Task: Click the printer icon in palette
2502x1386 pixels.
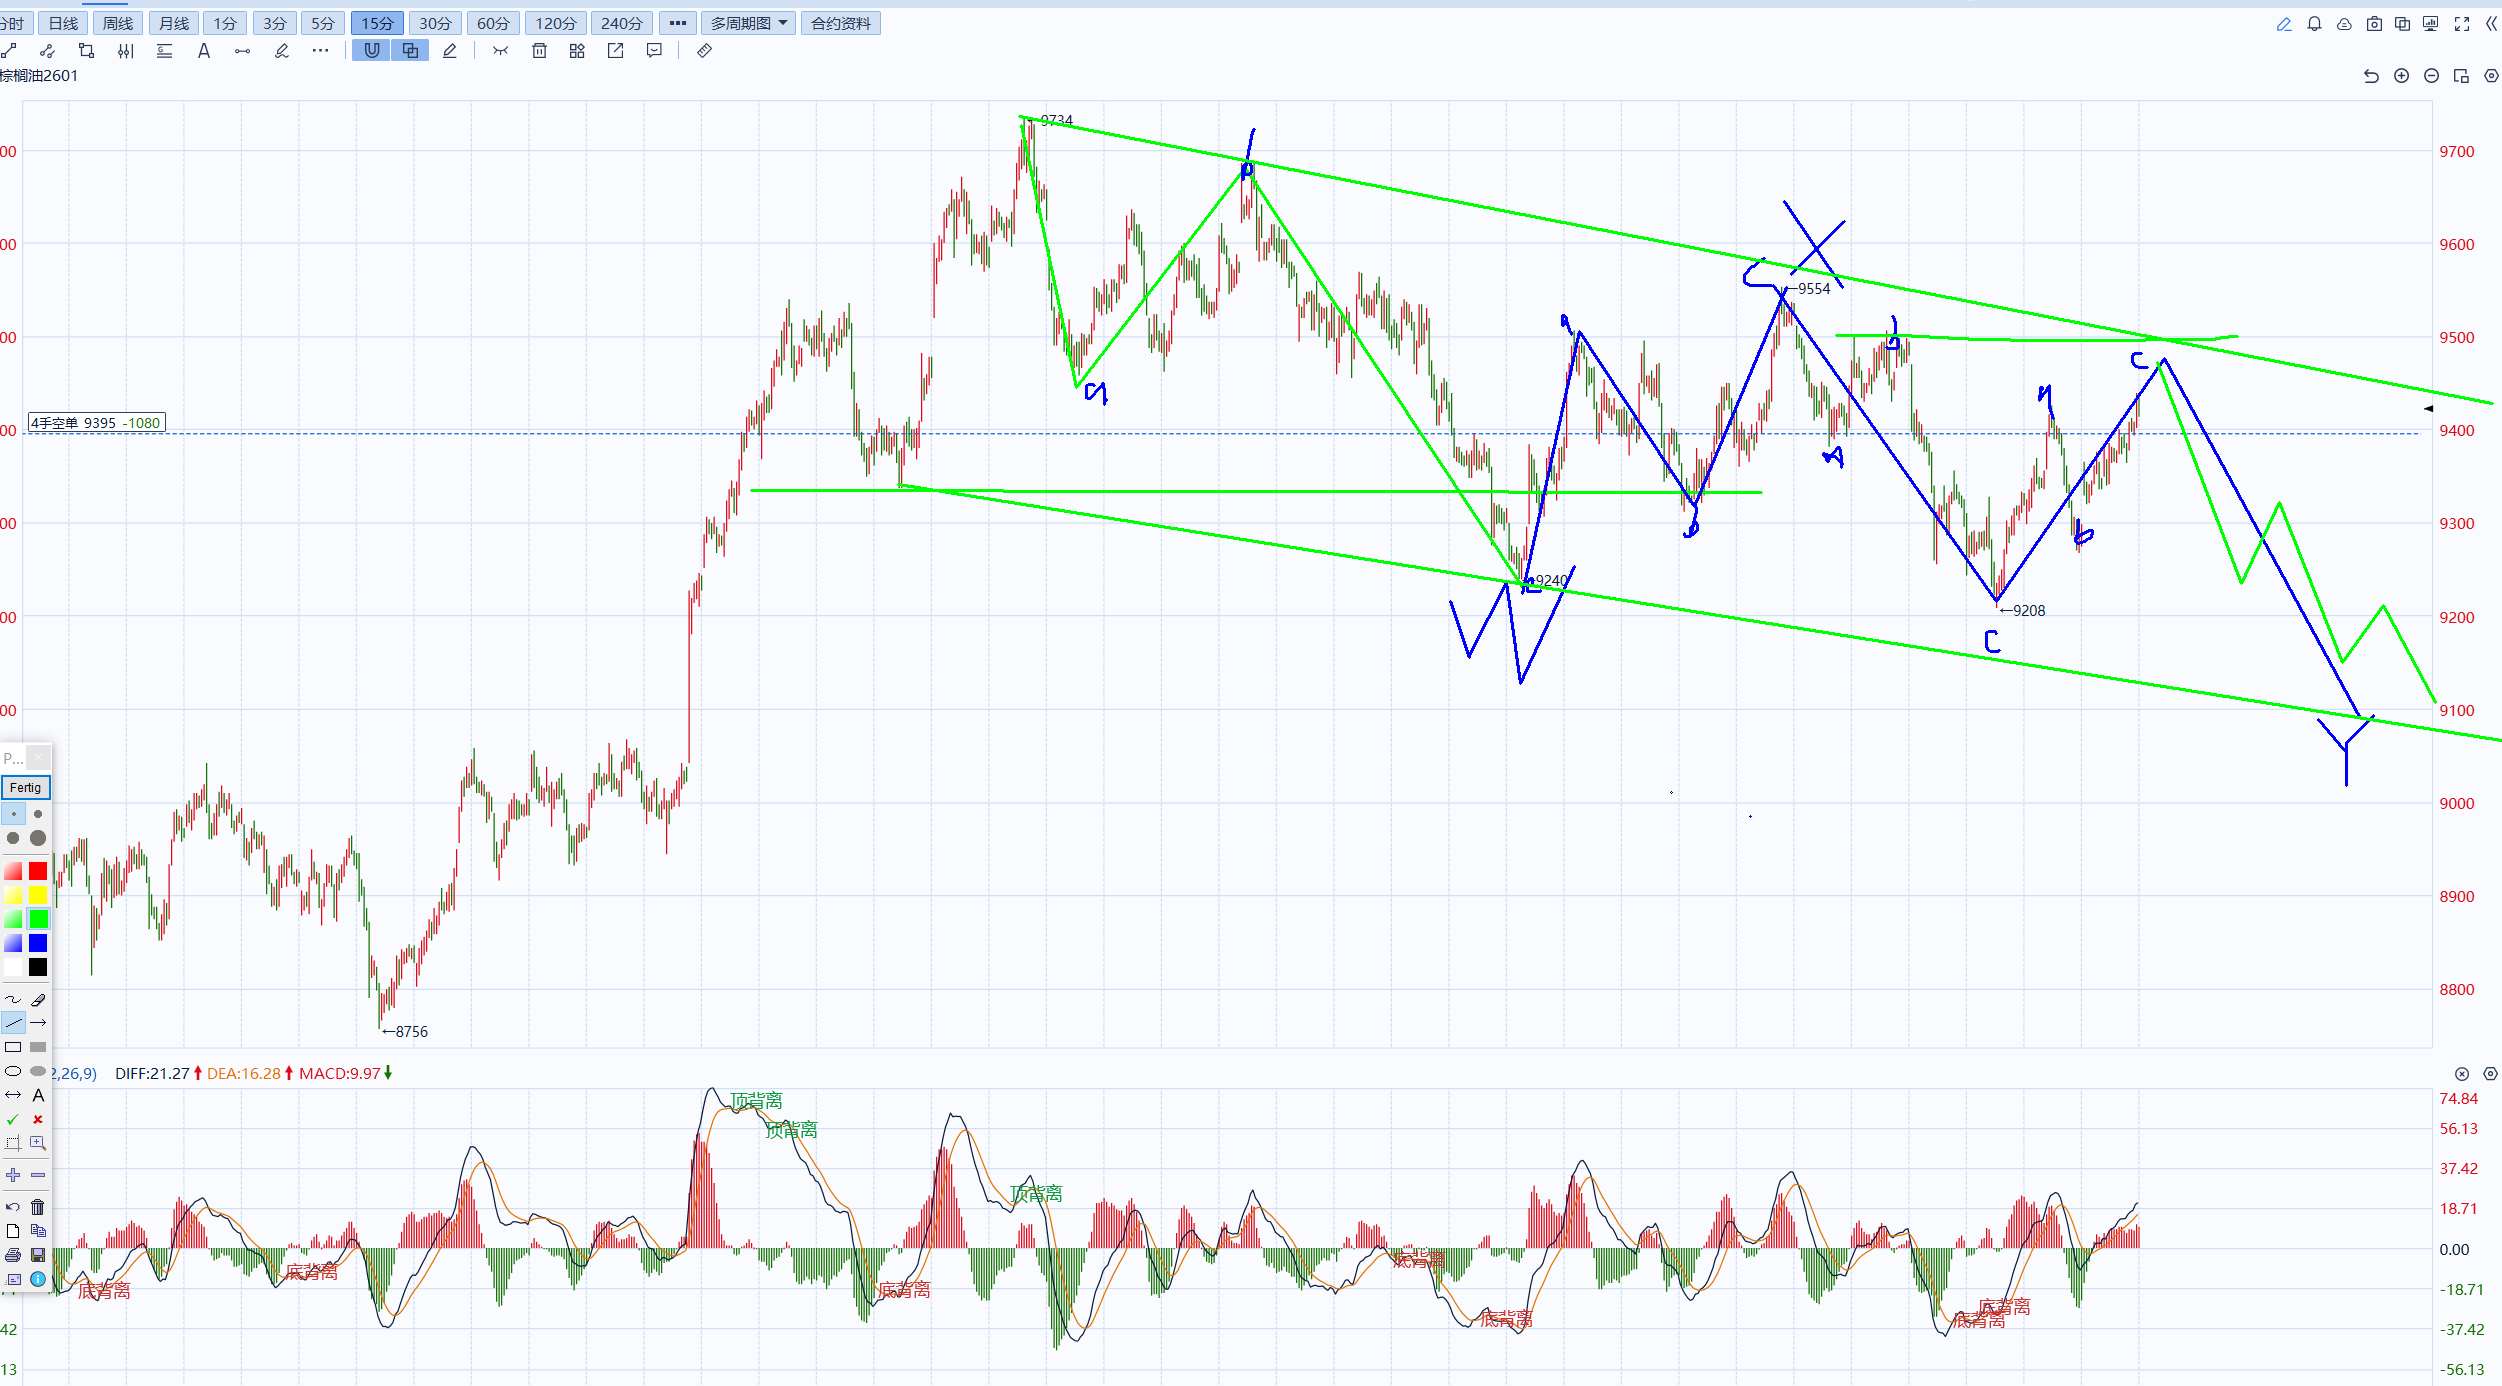Action: (x=13, y=1255)
